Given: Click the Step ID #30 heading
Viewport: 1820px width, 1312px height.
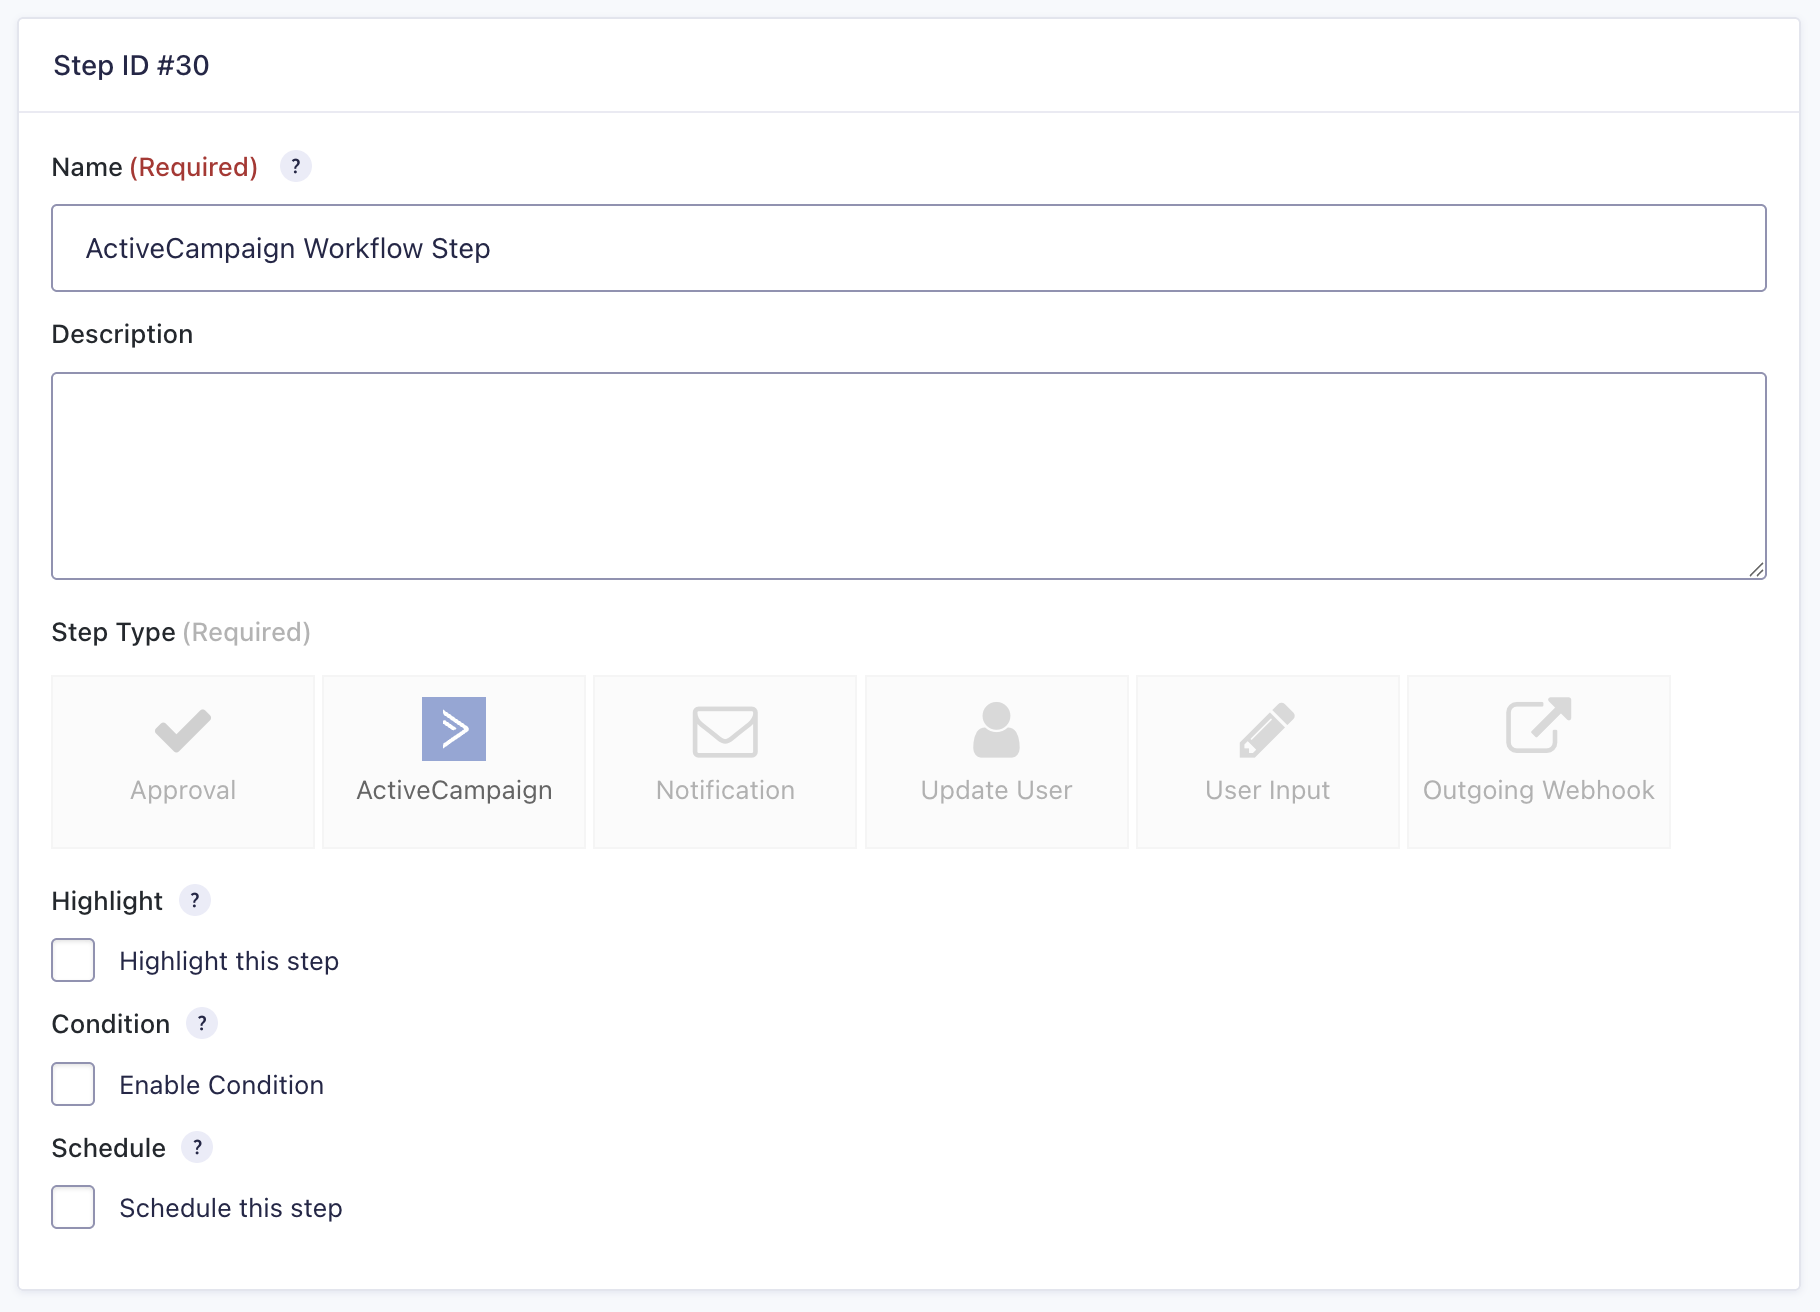Looking at the screenshot, I should (x=131, y=66).
